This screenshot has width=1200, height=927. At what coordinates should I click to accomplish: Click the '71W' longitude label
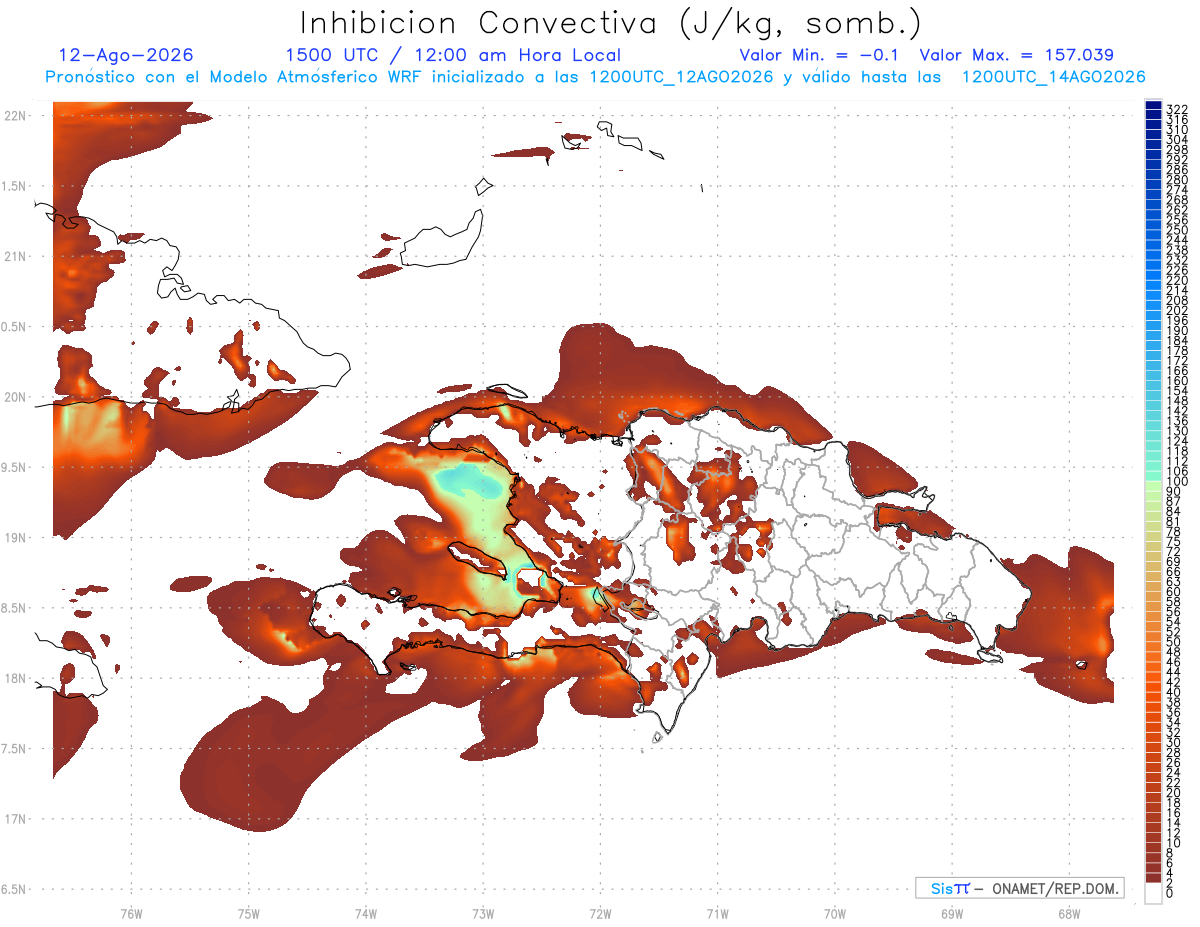pos(717,913)
